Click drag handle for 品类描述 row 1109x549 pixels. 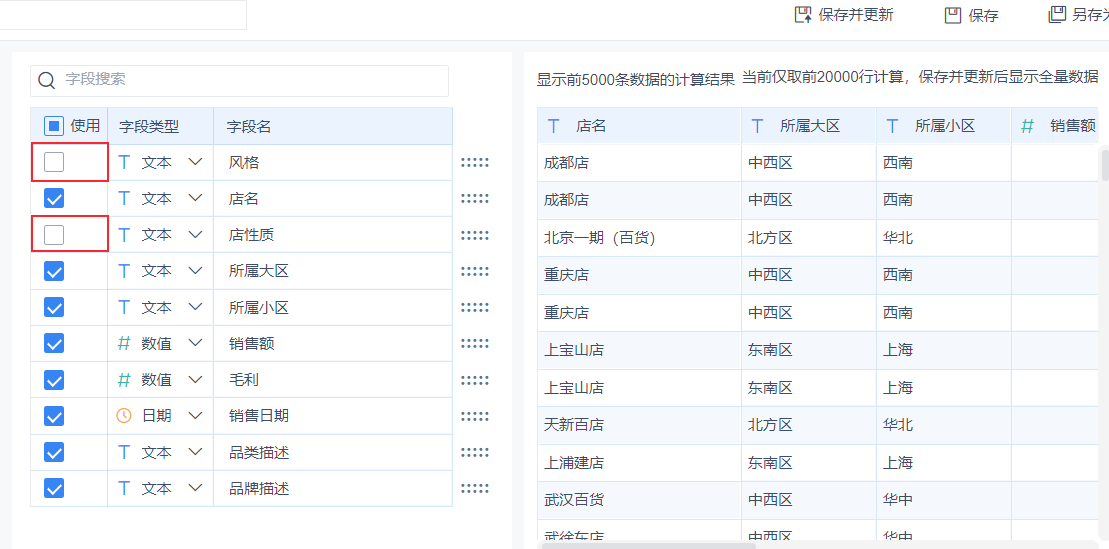(x=475, y=452)
